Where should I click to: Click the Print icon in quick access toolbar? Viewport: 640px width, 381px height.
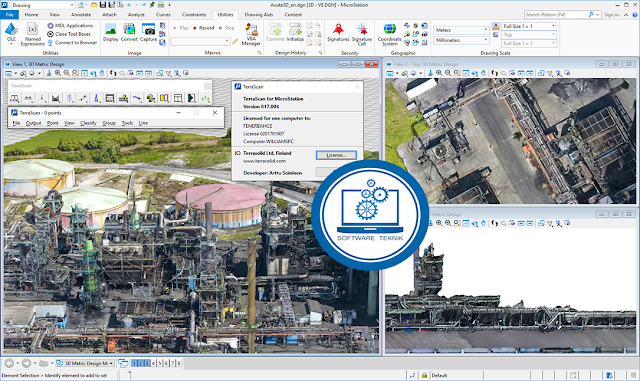pyautogui.click(x=161, y=5)
